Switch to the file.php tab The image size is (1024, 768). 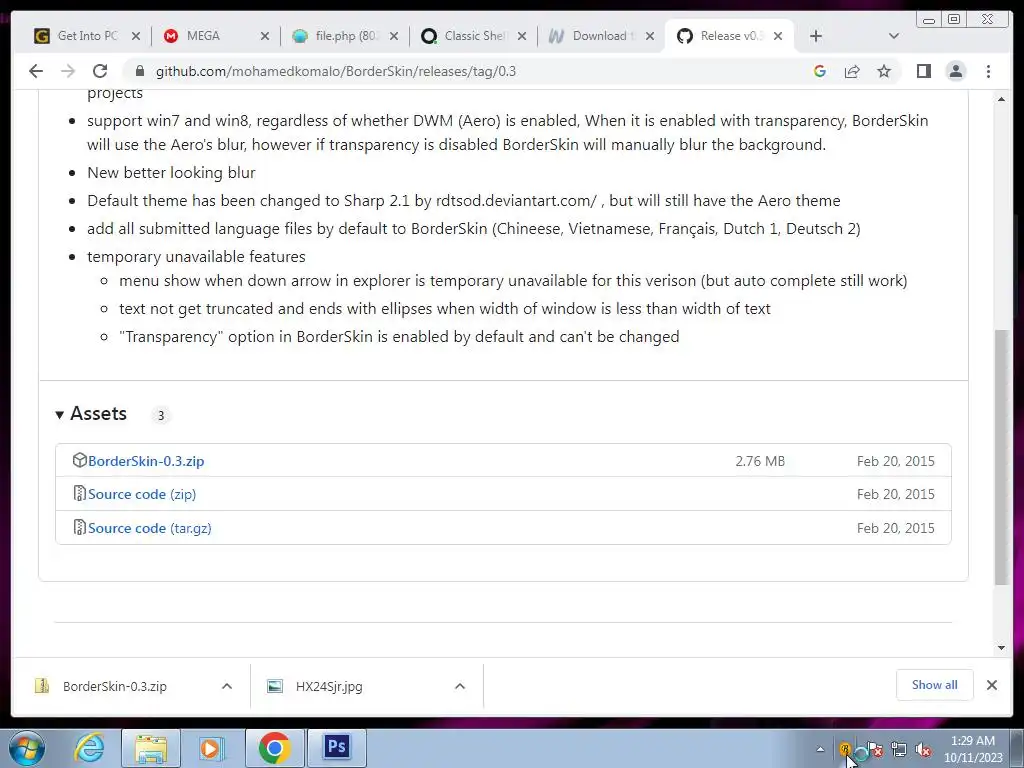coord(345,36)
